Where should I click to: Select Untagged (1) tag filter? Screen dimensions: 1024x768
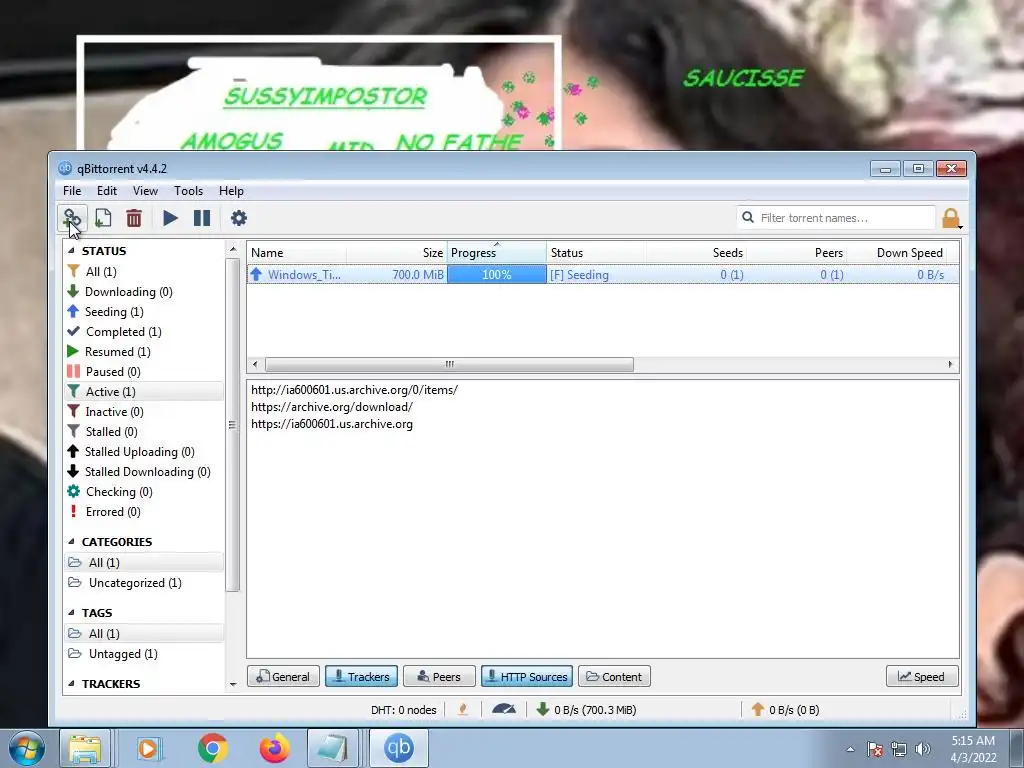click(x=144, y=654)
